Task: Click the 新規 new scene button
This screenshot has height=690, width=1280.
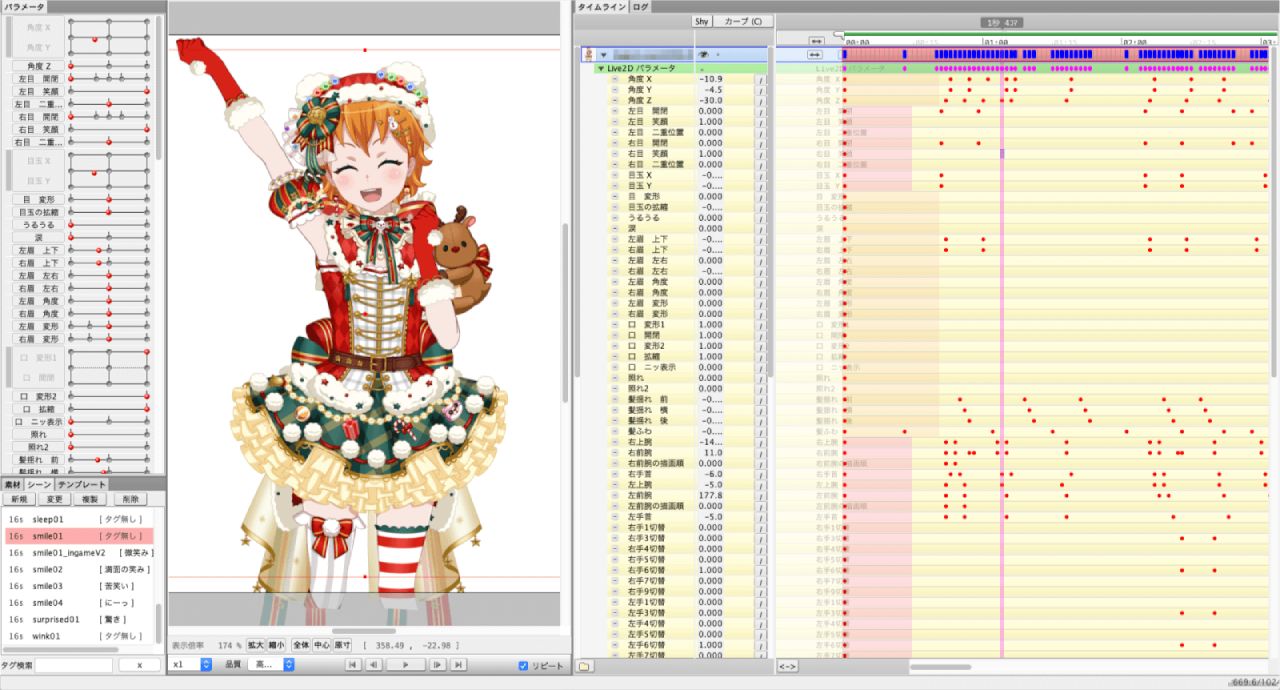Action: (x=19, y=499)
